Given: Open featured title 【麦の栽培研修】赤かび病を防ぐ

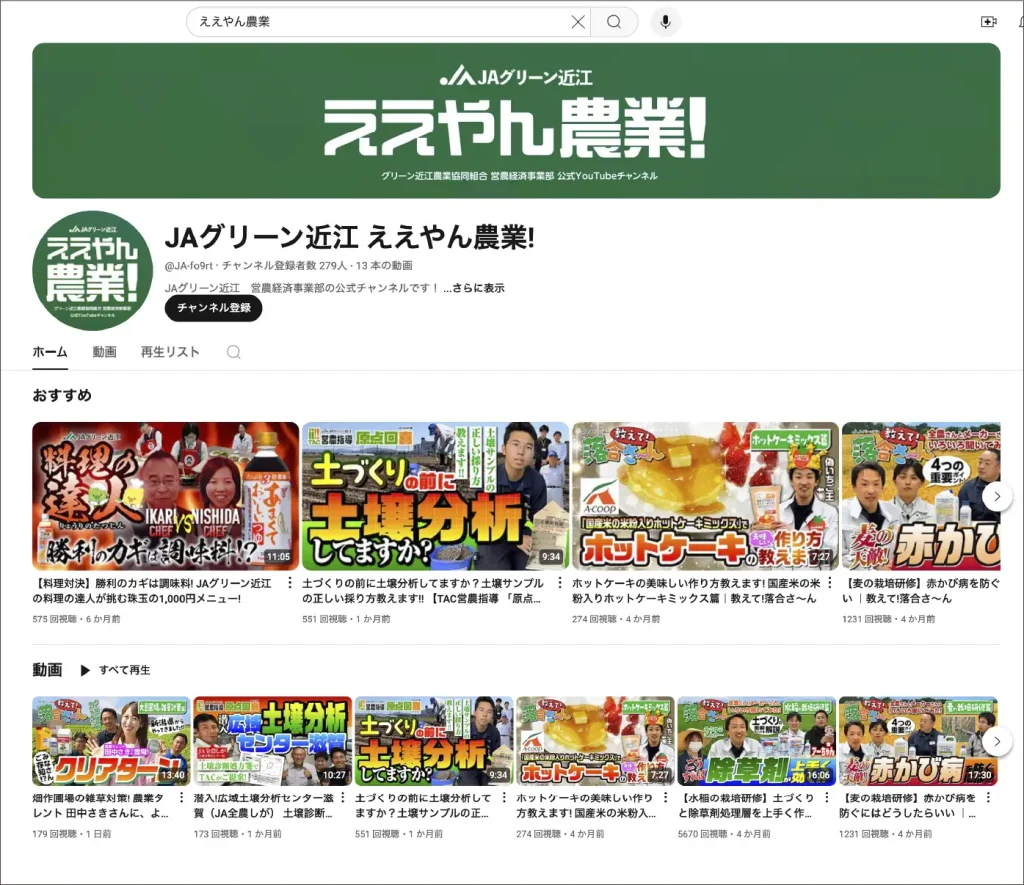Looking at the screenshot, I should pos(921,590).
